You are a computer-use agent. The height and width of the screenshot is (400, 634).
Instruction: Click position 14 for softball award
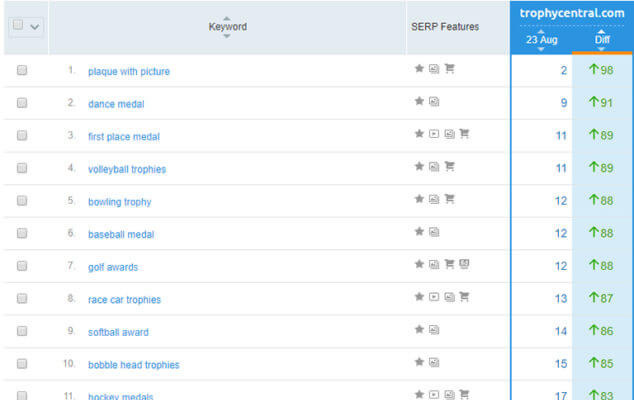tap(561, 332)
